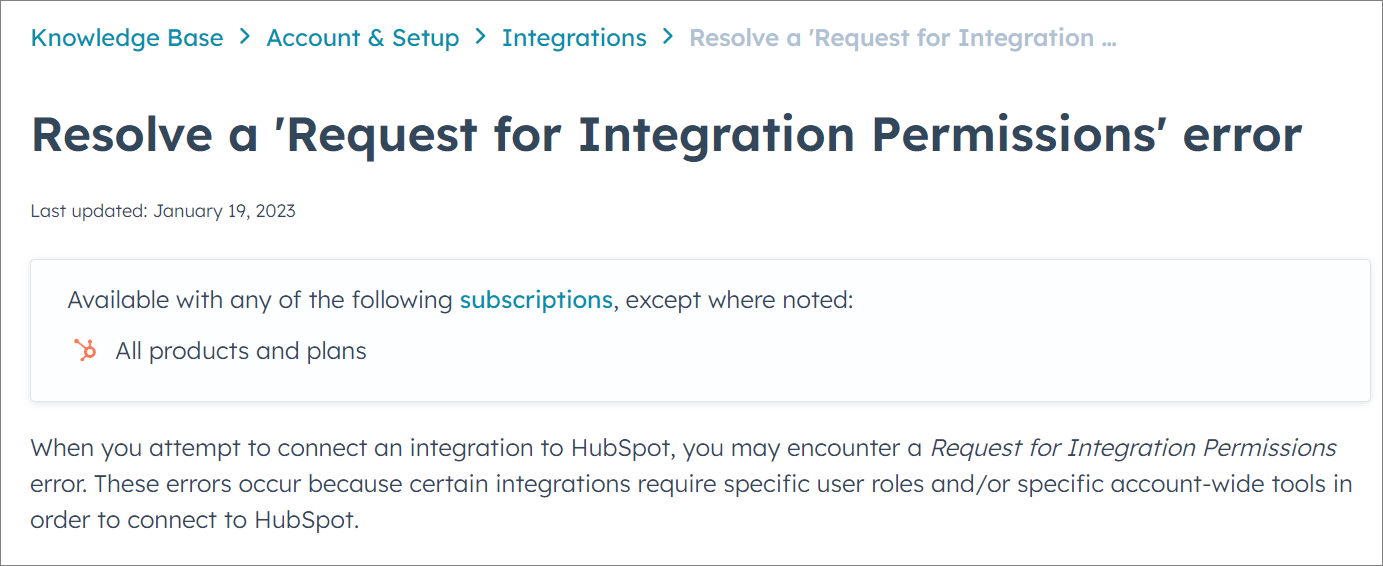Go to Account & Setup breadcrumb

[363, 38]
